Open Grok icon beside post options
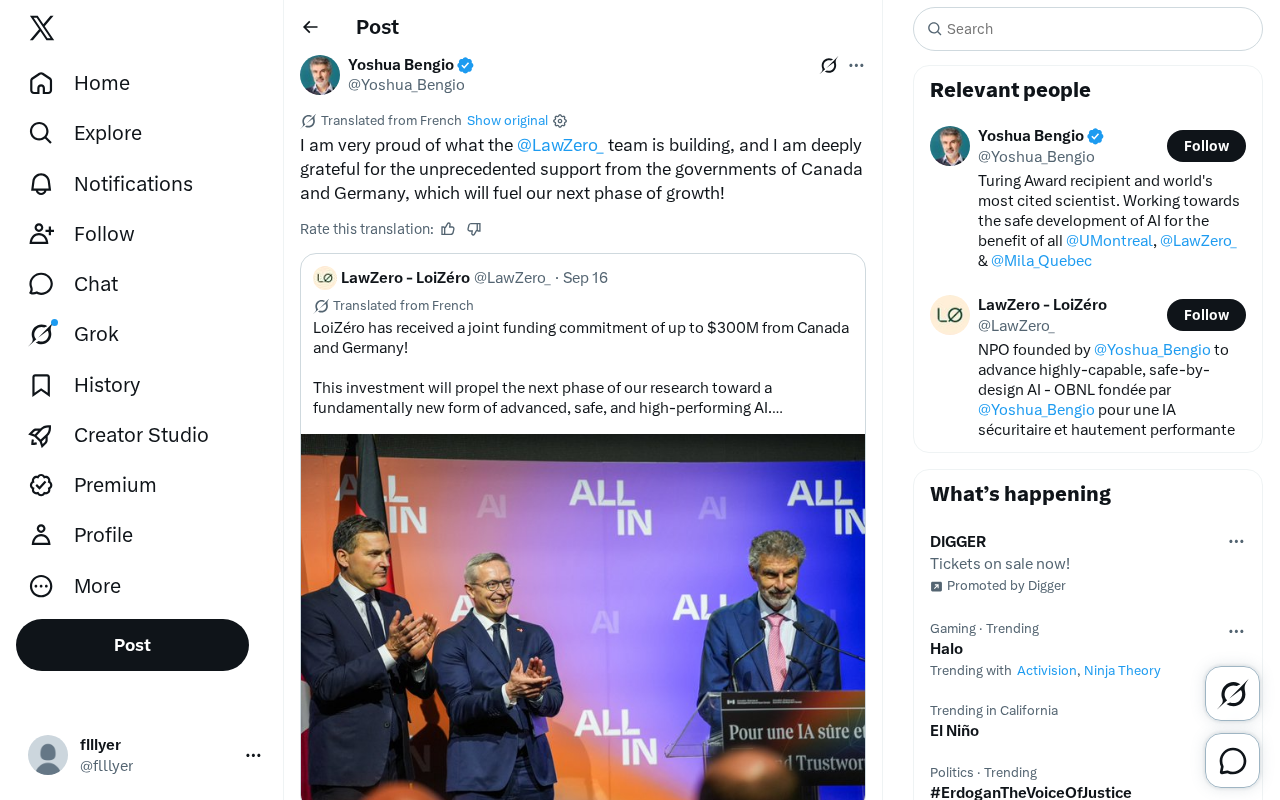 (829, 65)
